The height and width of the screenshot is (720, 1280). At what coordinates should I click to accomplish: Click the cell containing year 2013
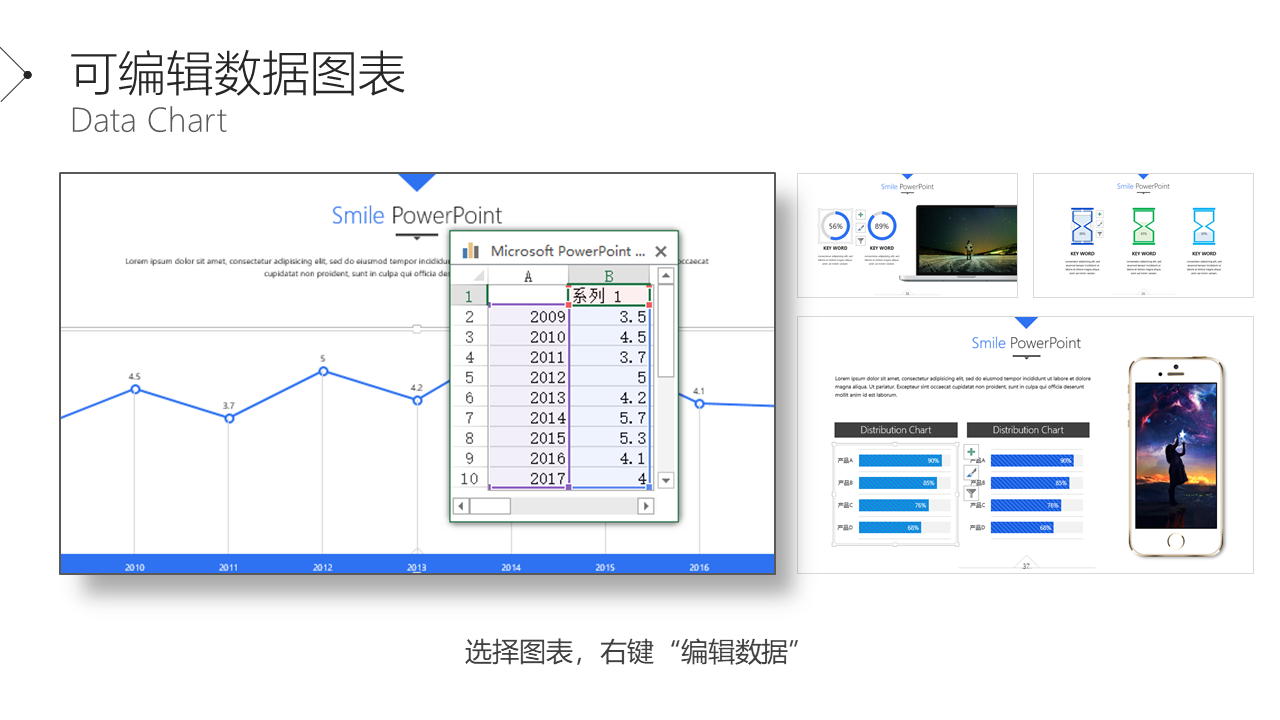pyautogui.click(x=528, y=398)
